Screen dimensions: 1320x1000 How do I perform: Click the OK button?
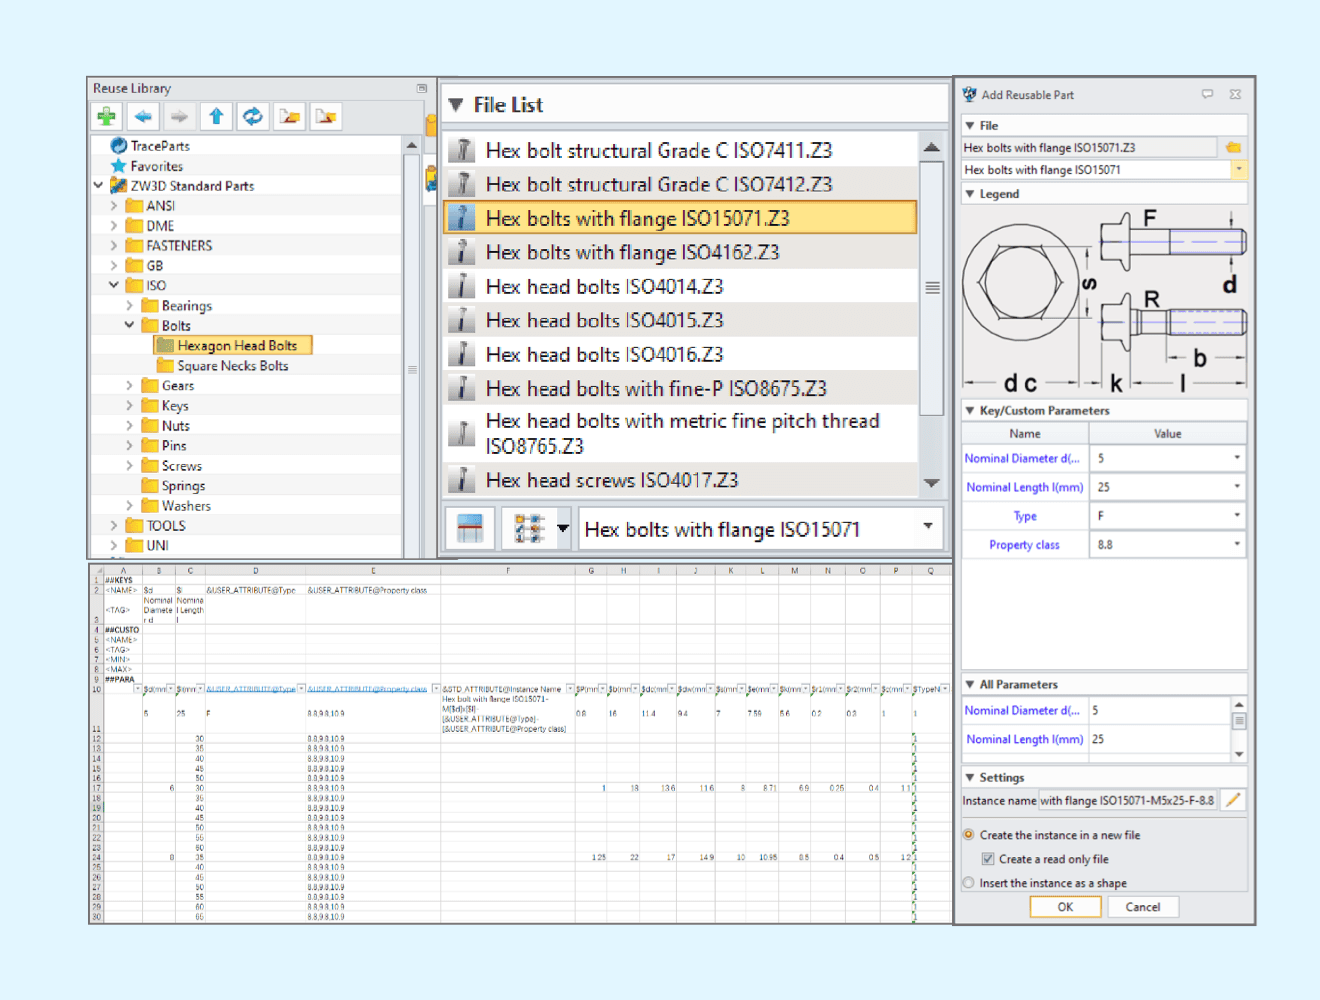pos(1065,907)
